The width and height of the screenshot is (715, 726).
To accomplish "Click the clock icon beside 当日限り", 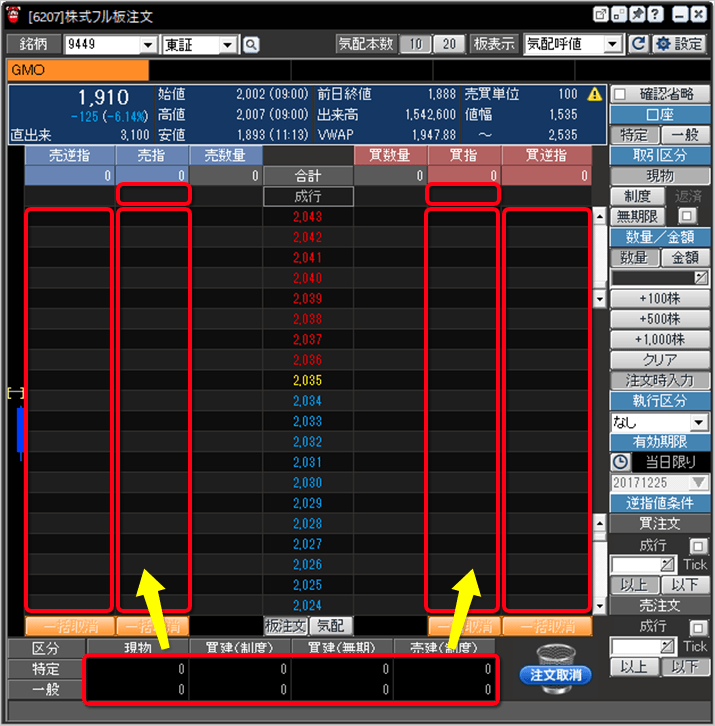I will pyautogui.click(x=620, y=462).
